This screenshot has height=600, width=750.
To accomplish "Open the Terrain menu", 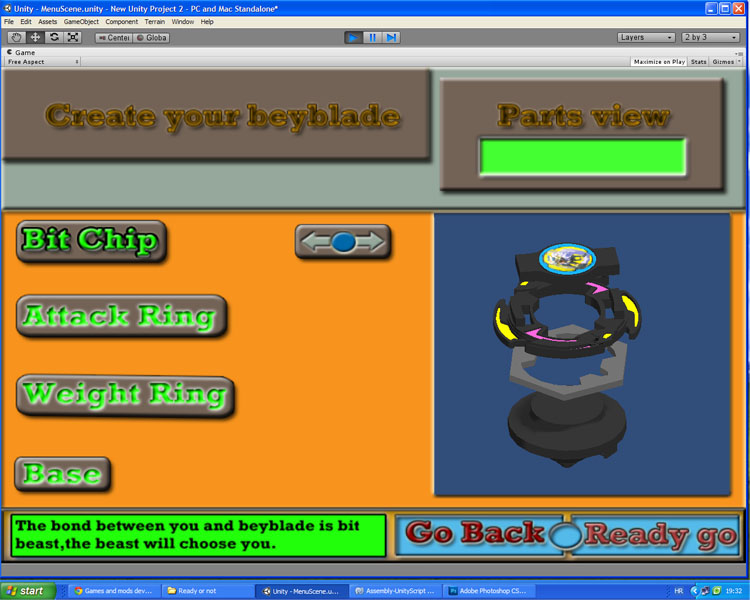I will (x=154, y=22).
